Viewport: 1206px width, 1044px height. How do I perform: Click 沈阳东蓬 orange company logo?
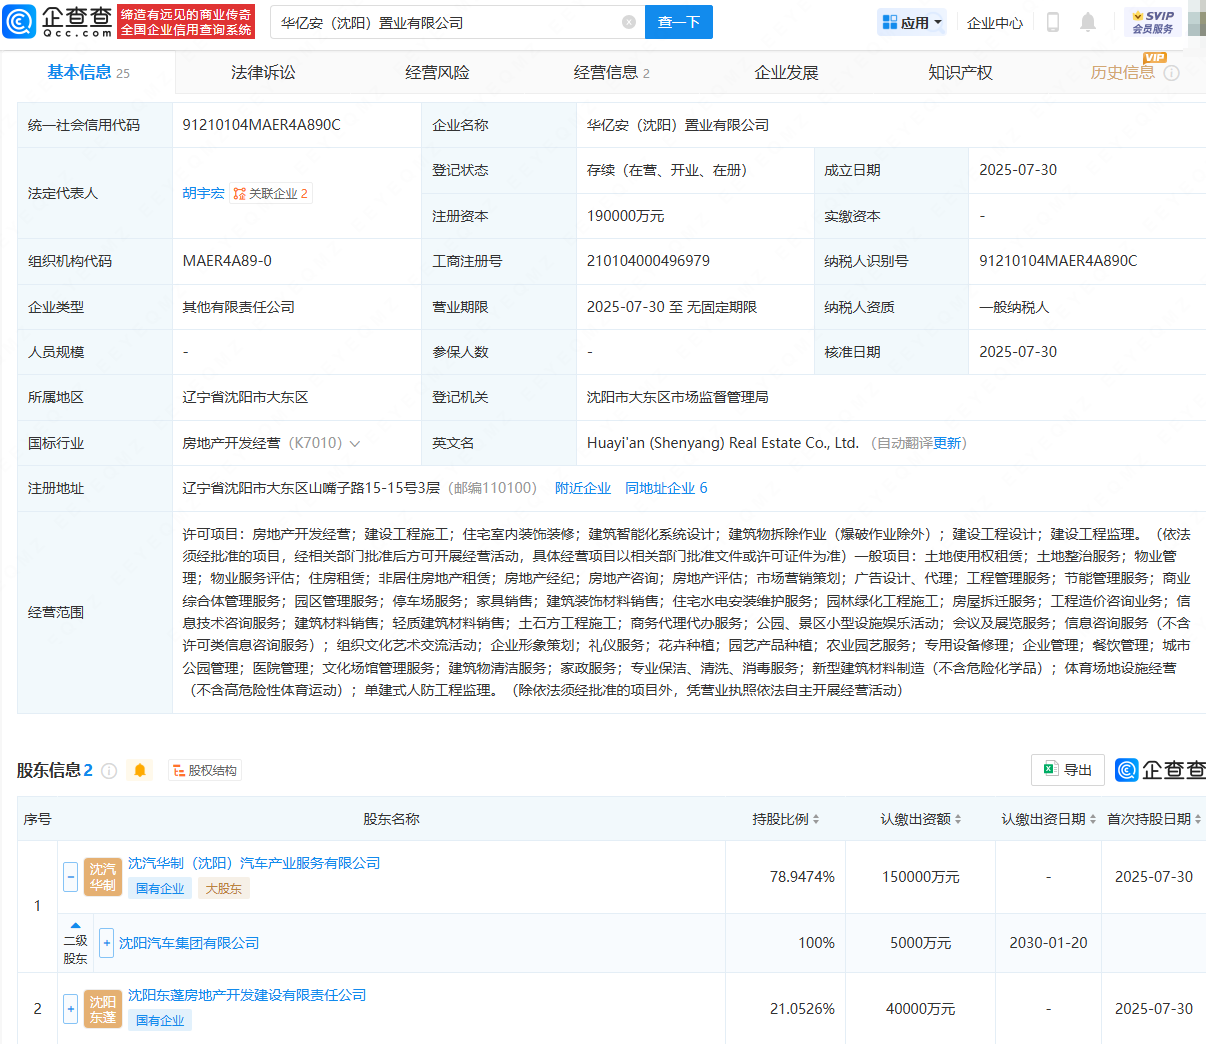pos(103,1009)
